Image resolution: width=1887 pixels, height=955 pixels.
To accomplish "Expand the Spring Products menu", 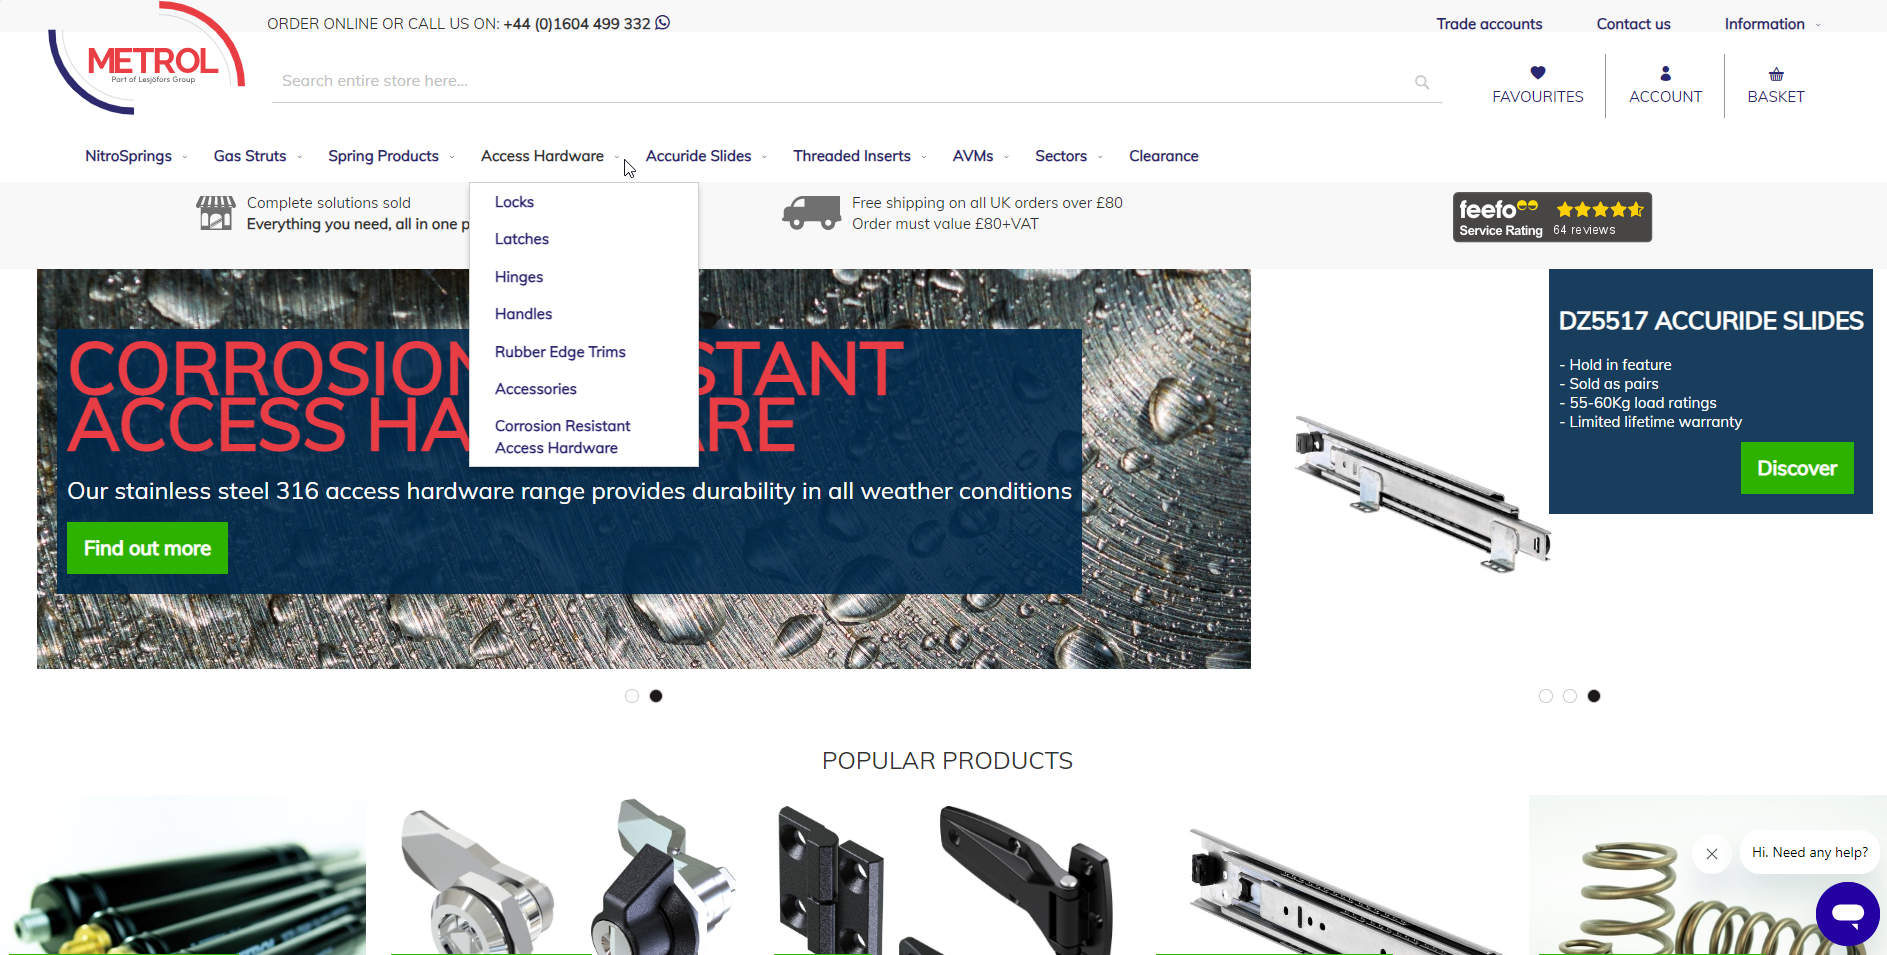I will [x=391, y=156].
